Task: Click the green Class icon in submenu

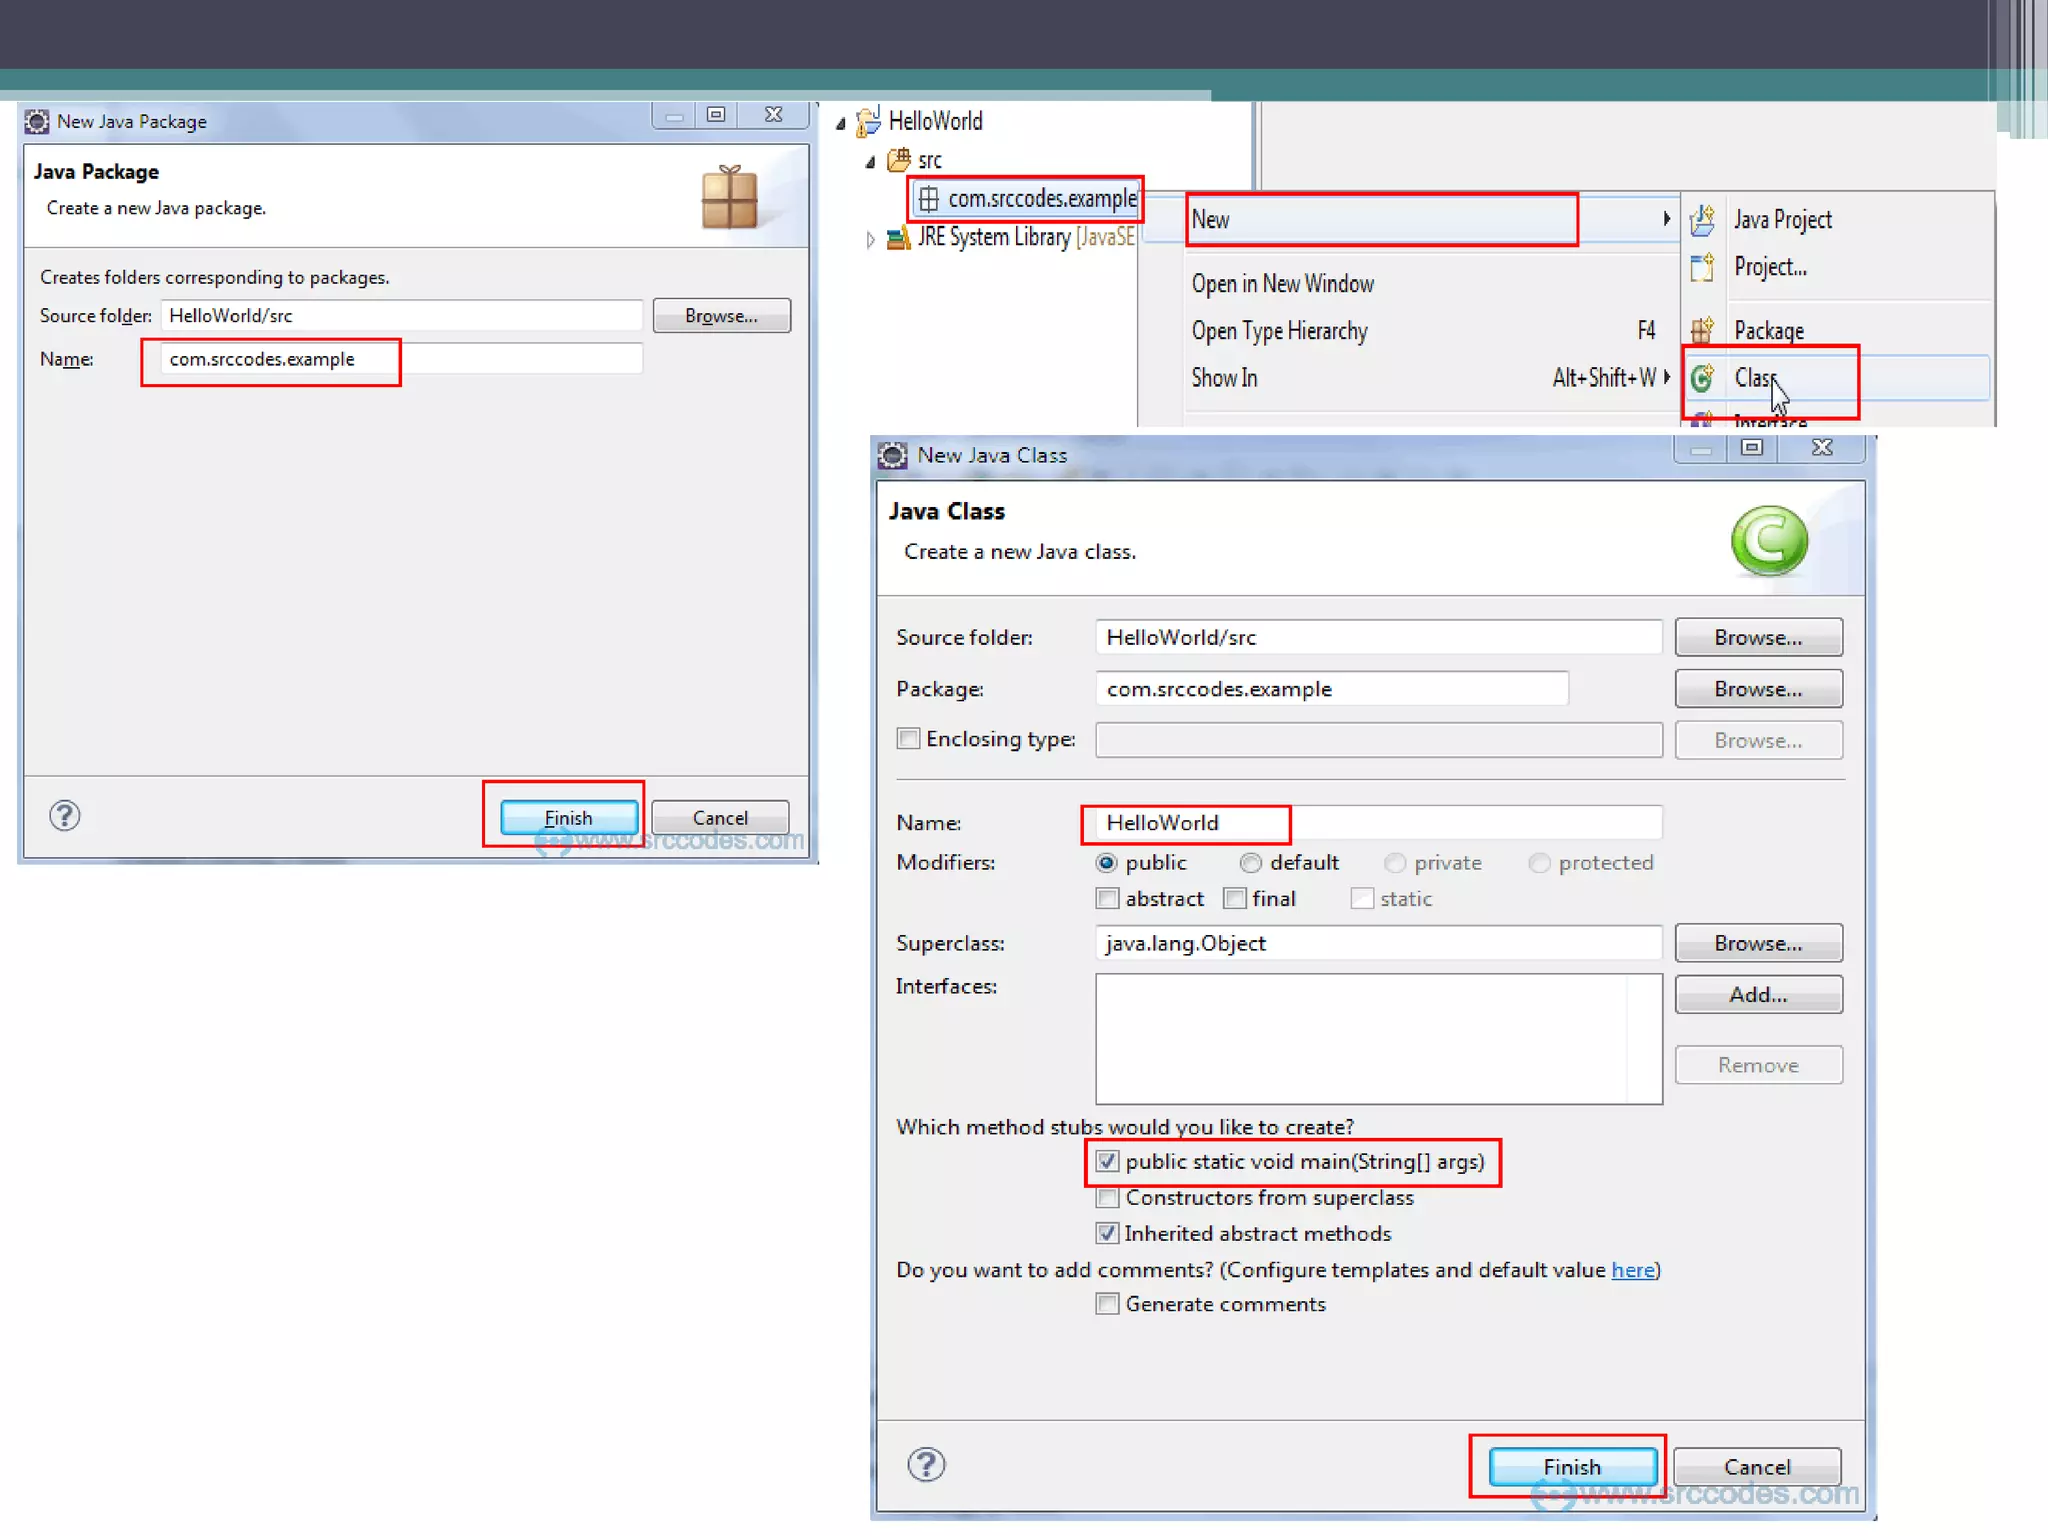Action: click(x=1702, y=378)
